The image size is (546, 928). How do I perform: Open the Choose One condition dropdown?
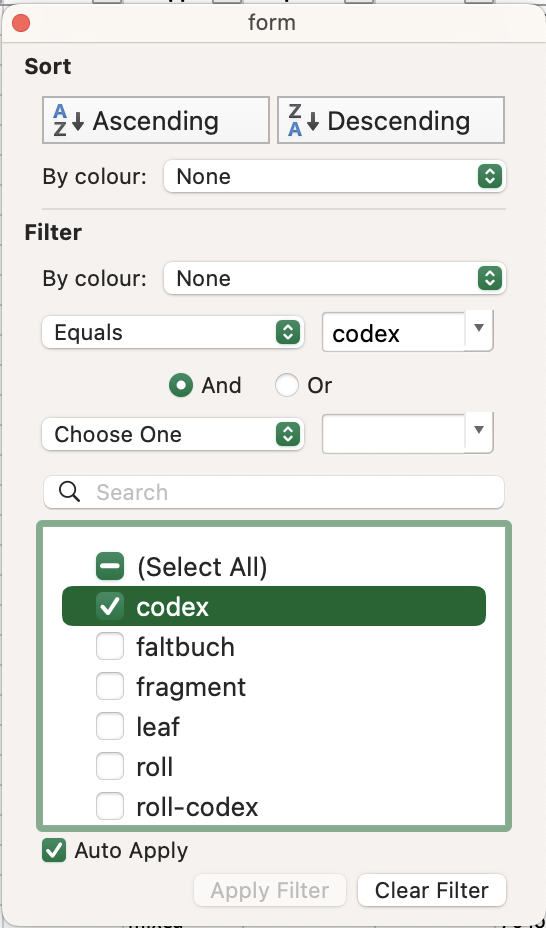click(173, 434)
